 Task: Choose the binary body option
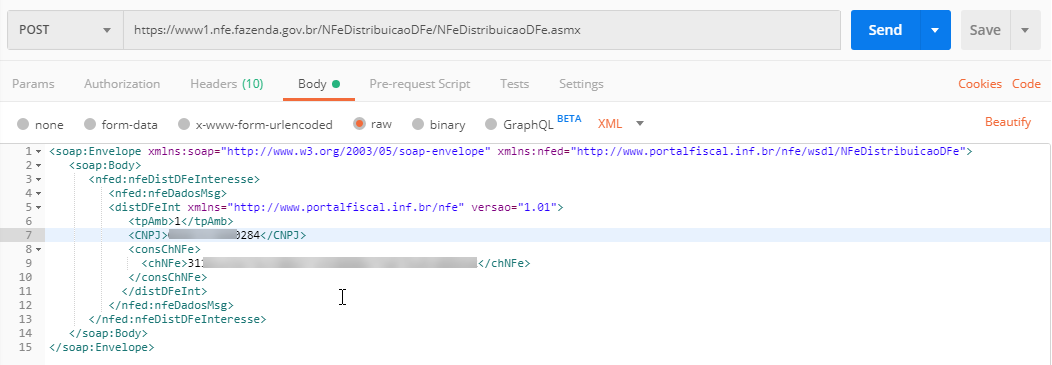tap(438, 124)
